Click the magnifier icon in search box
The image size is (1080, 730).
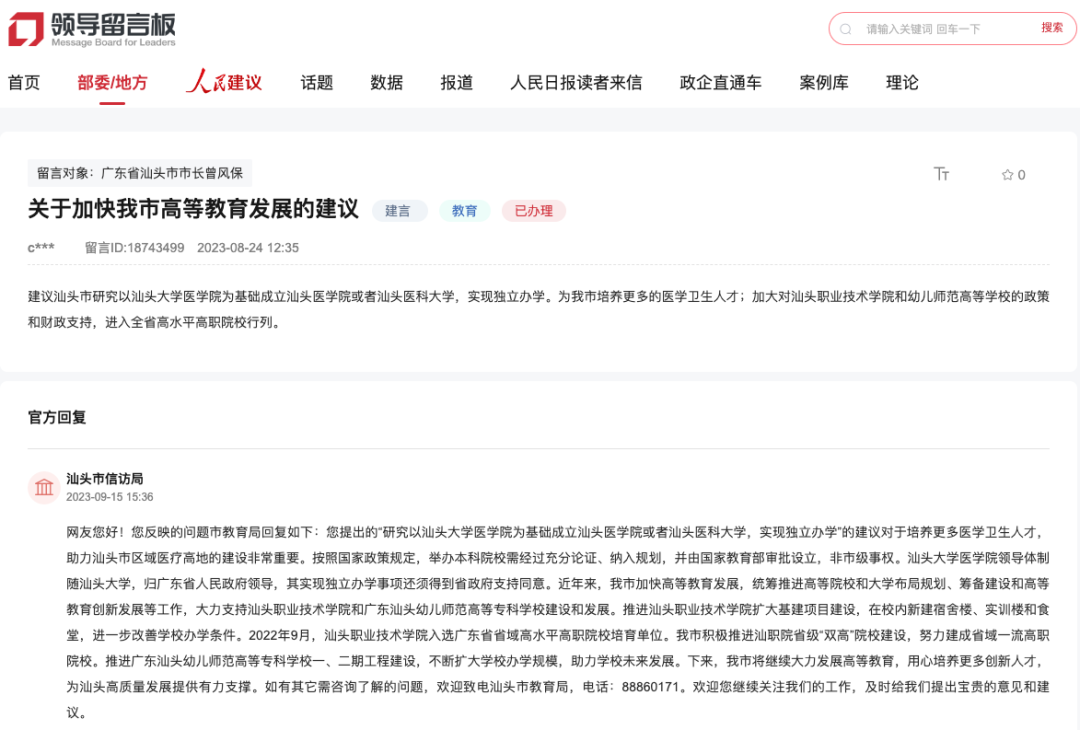pyautogui.click(x=846, y=29)
